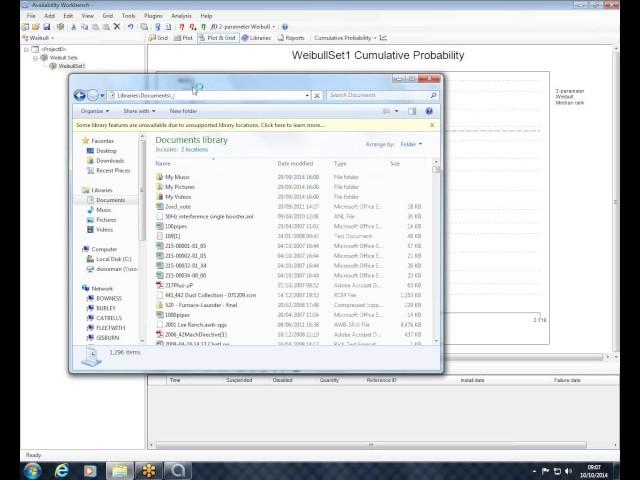Open Internet Explorer from the taskbar
The image size is (640, 480).
61,471
